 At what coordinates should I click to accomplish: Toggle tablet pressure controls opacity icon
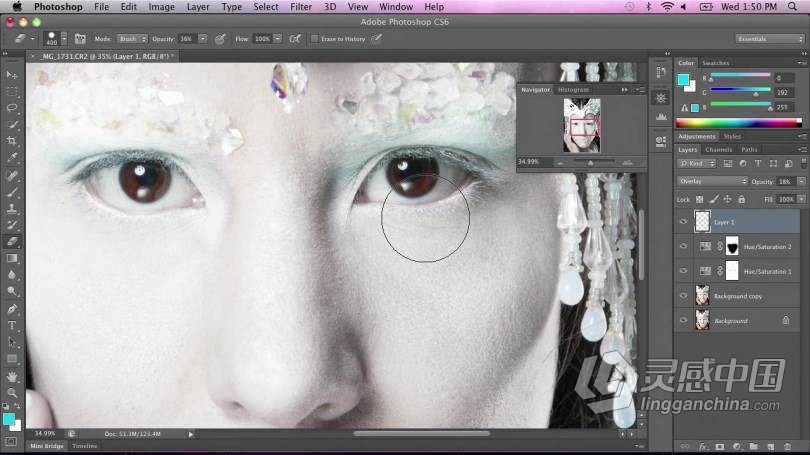pyautogui.click(x=220, y=39)
